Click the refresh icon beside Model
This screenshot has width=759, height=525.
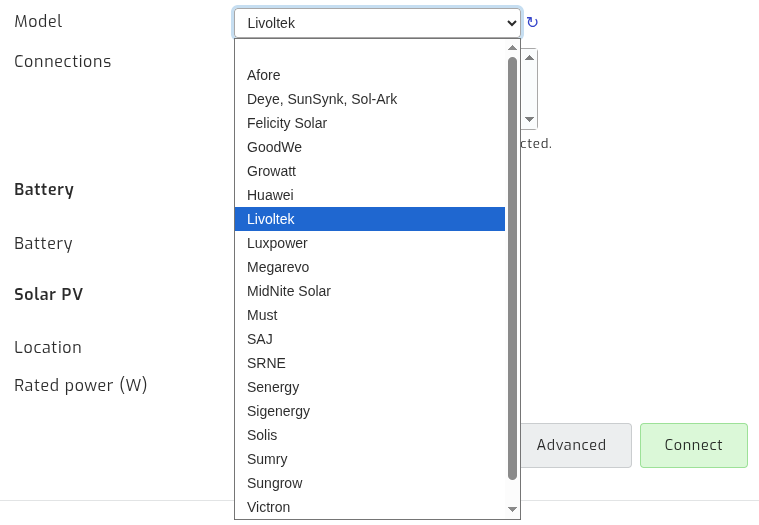[x=532, y=22]
